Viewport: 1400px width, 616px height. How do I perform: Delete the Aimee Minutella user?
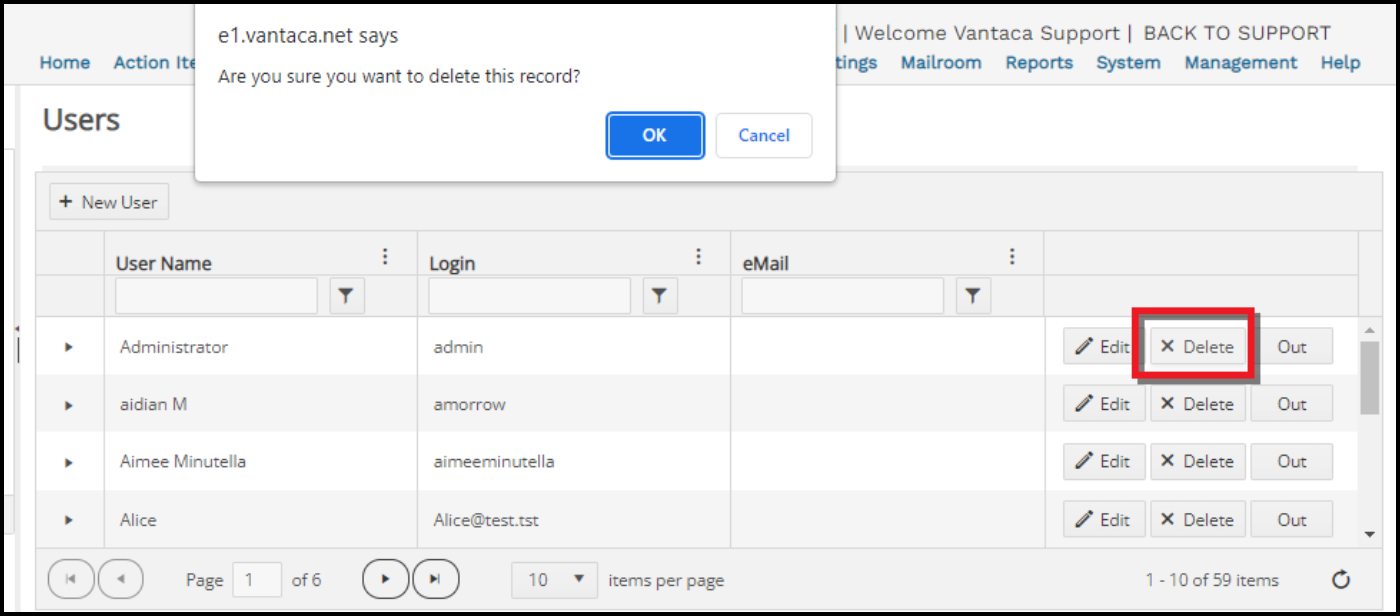click(1198, 461)
